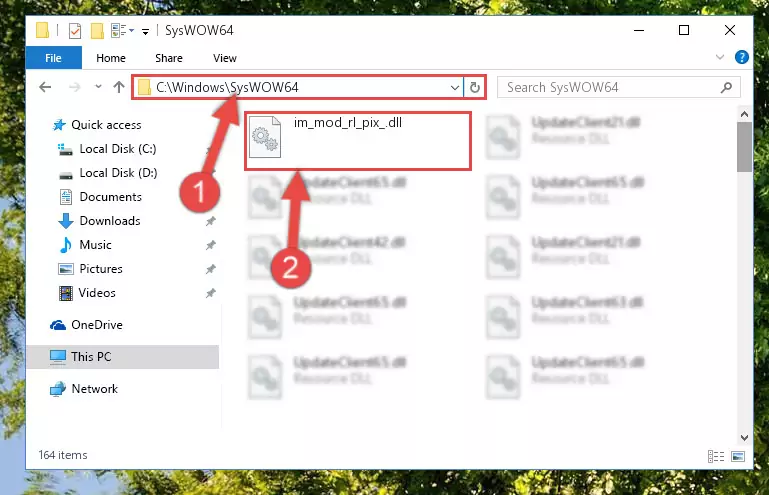Open the blue Help question mark icon

point(742,57)
